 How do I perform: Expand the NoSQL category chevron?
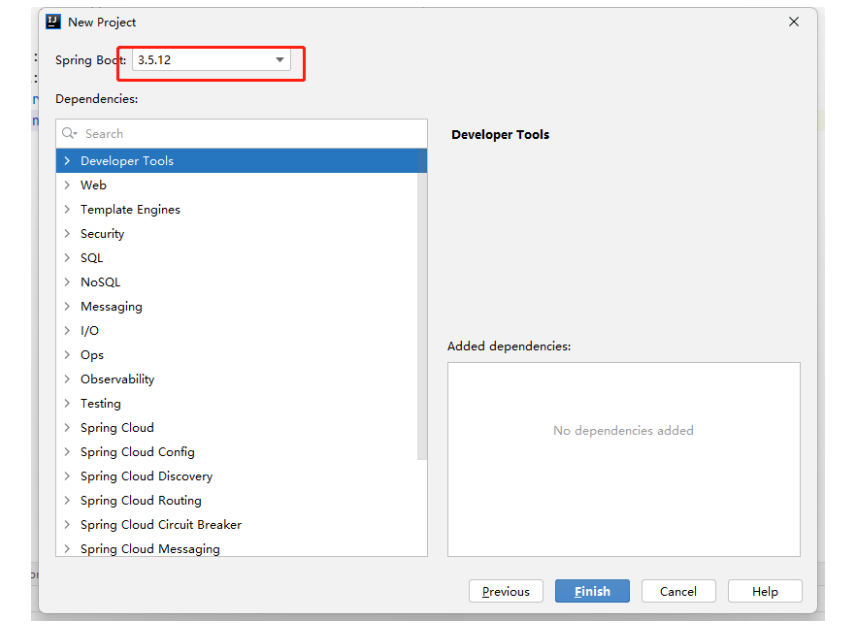tap(67, 282)
